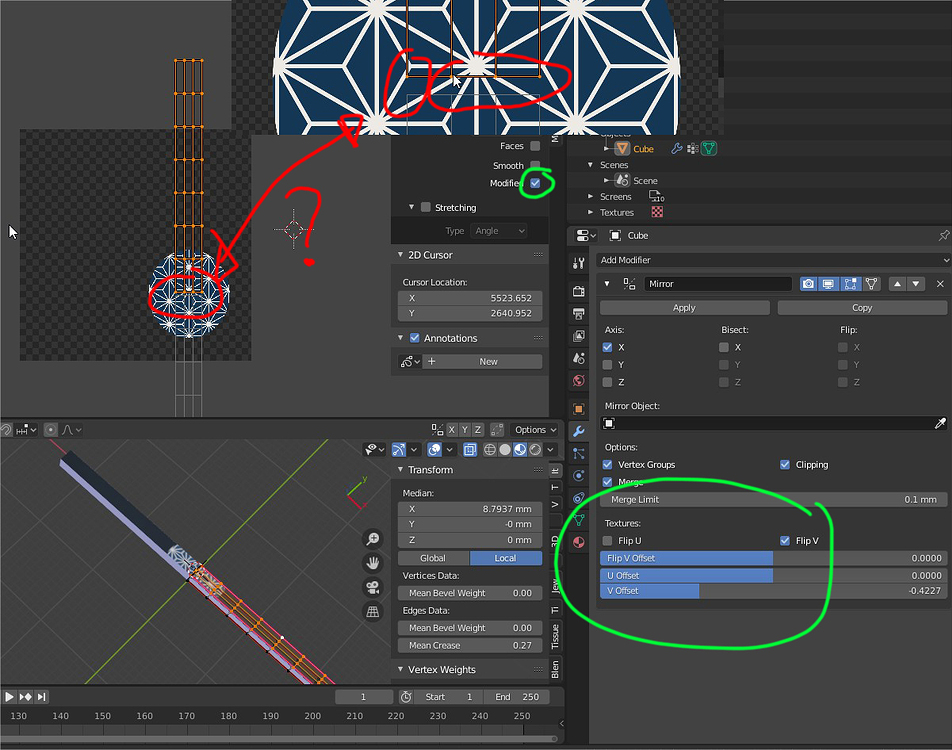This screenshot has height=750, width=952.
Task: Toggle Mirror modifier viewport display icon
Action: coord(828,284)
